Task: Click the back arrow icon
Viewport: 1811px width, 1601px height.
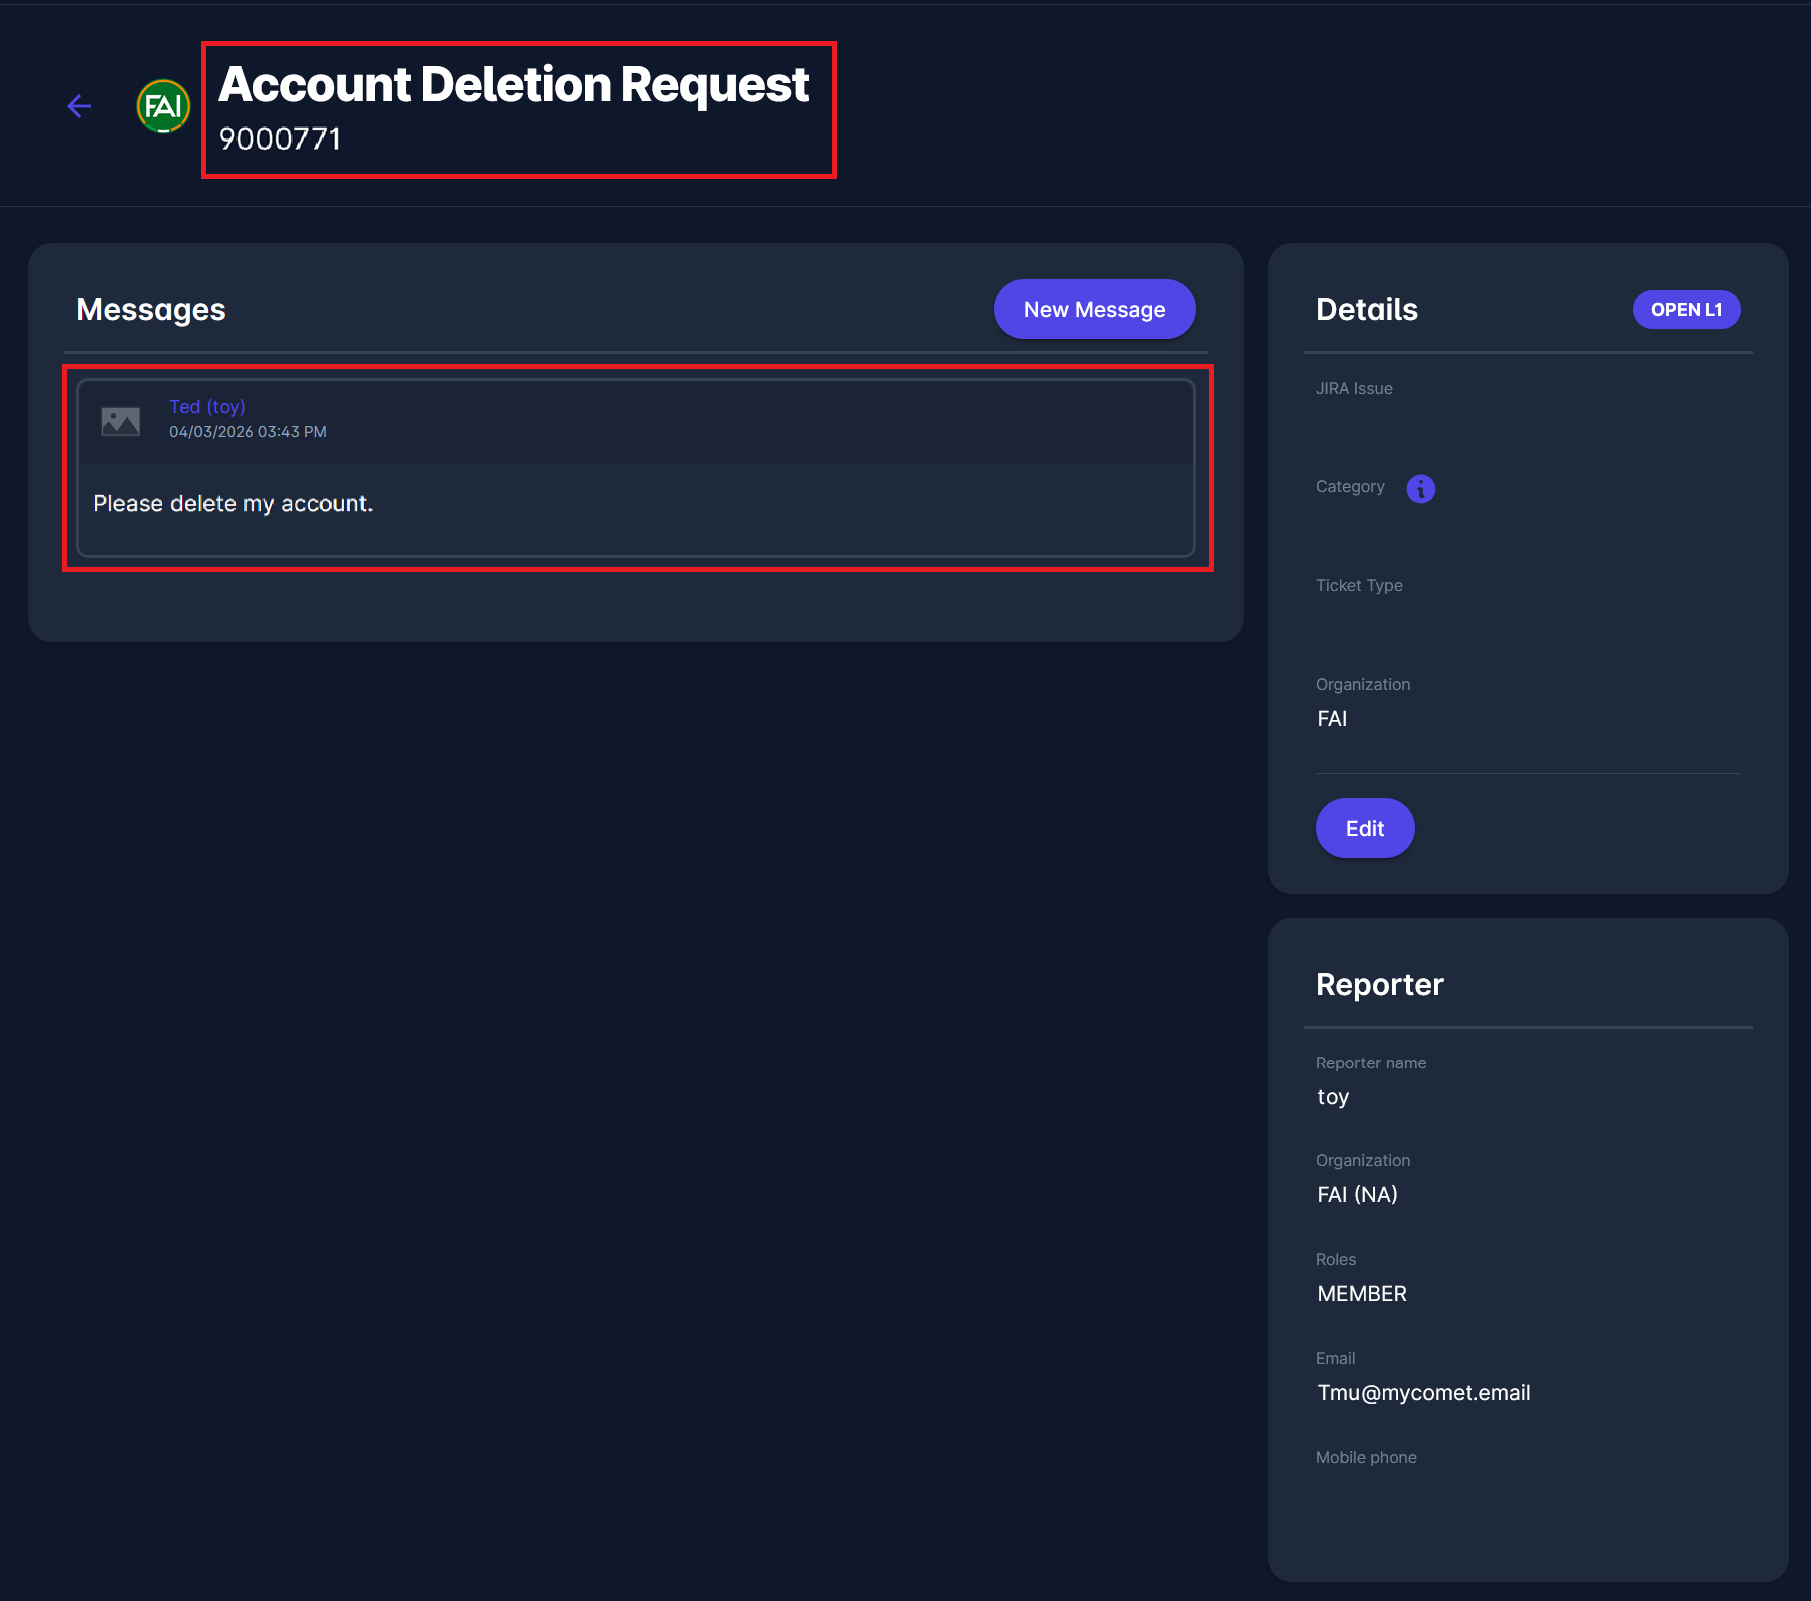Action: [x=79, y=106]
